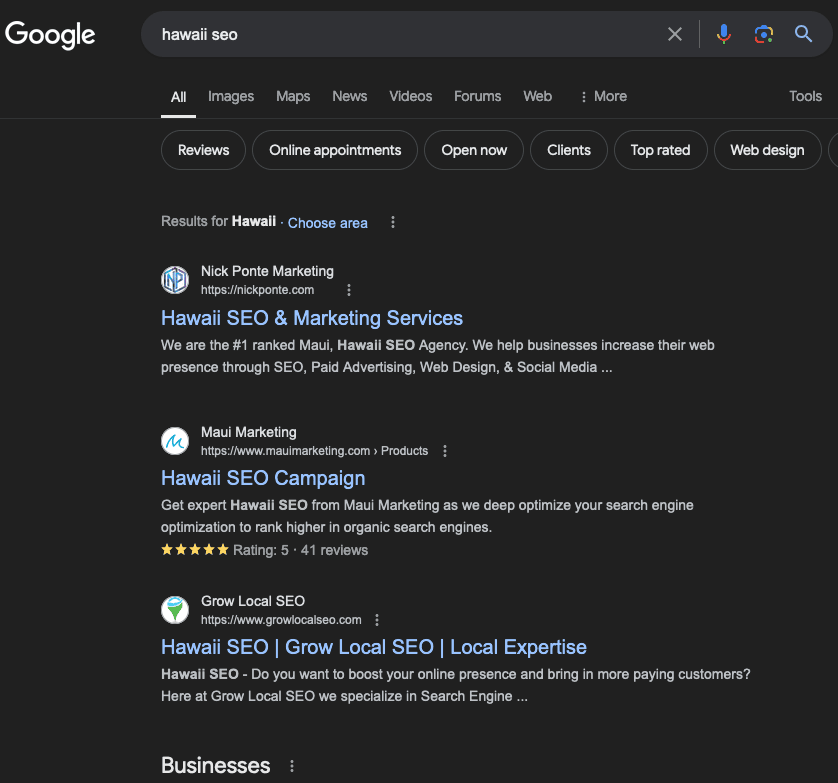
Task: Click the Google logo
Action: coord(50,35)
